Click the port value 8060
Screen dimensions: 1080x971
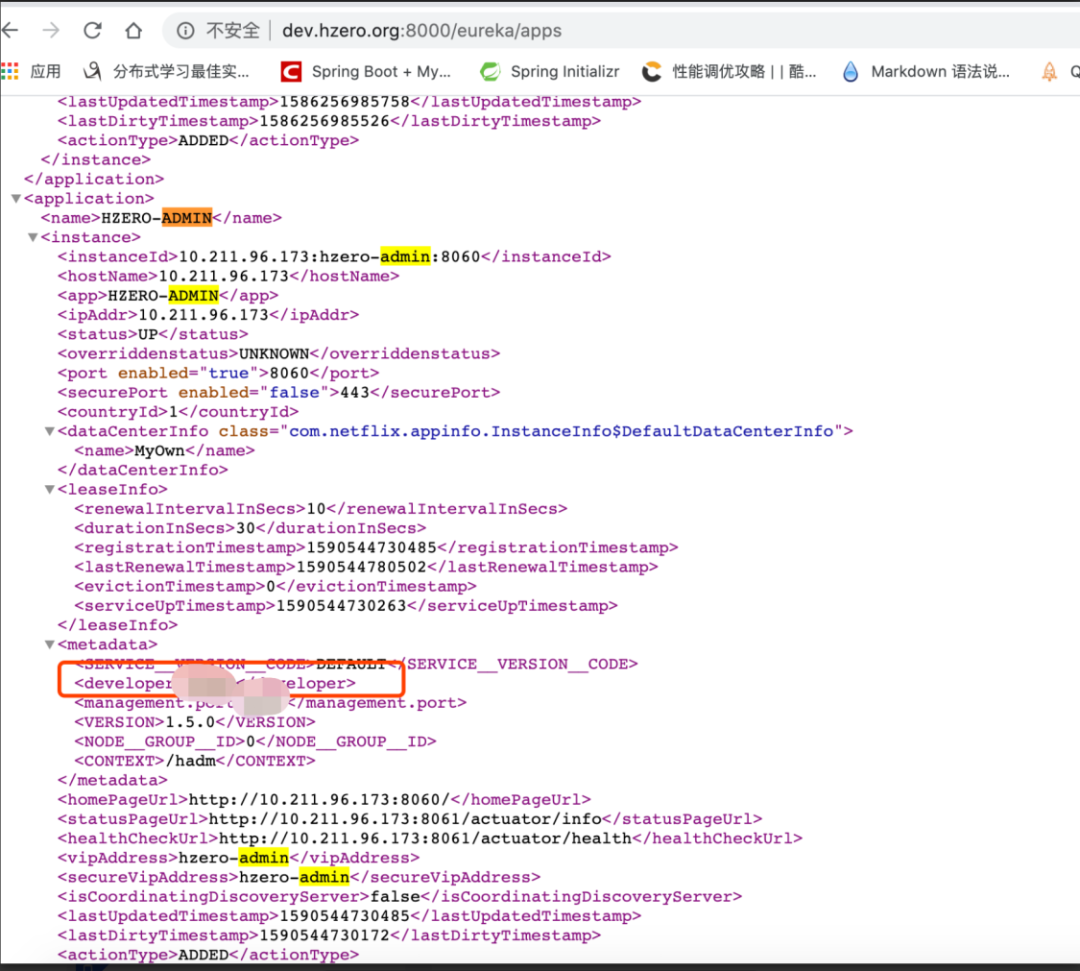coord(289,373)
